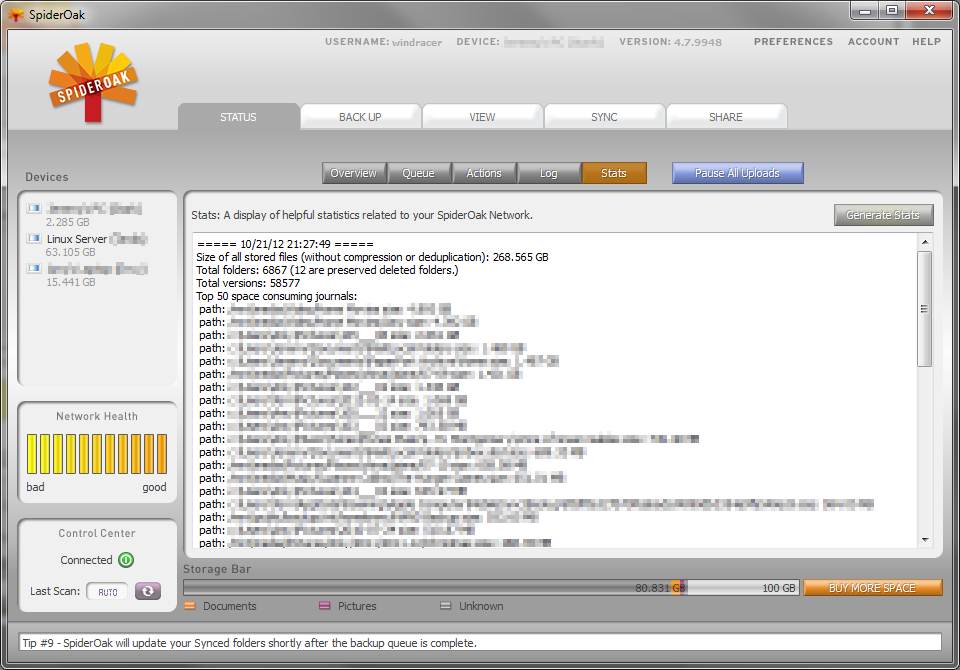Show the Log sub-tab
The width and height of the screenshot is (960, 670).
coord(549,173)
